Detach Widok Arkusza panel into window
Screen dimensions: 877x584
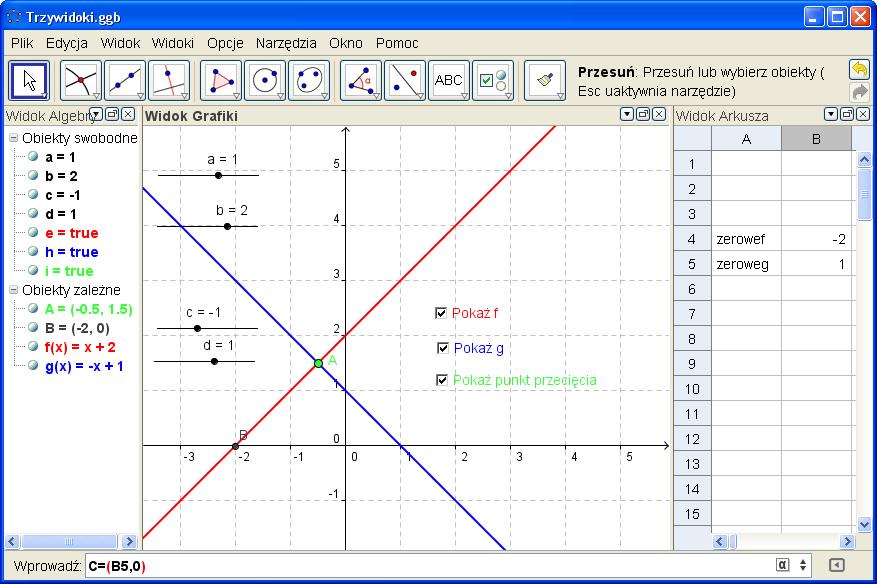click(x=847, y=114)
